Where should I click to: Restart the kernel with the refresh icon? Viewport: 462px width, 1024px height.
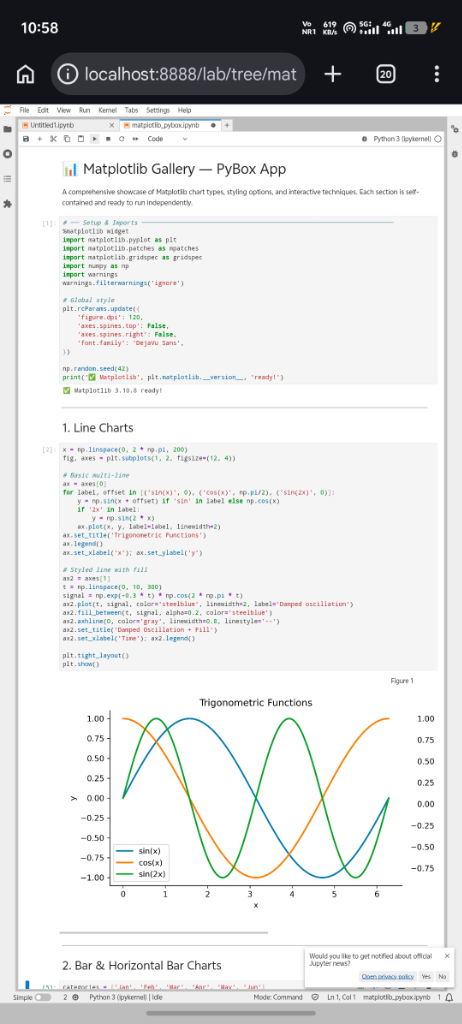point(122,139)
